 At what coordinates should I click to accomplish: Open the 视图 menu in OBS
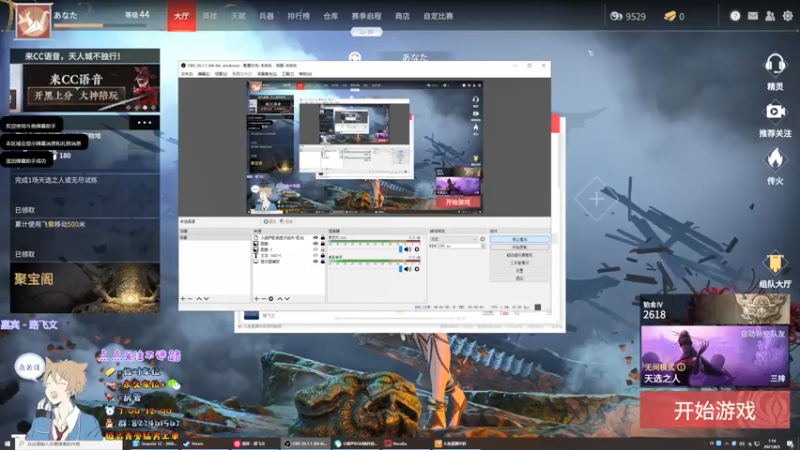[x=220, y=74]
